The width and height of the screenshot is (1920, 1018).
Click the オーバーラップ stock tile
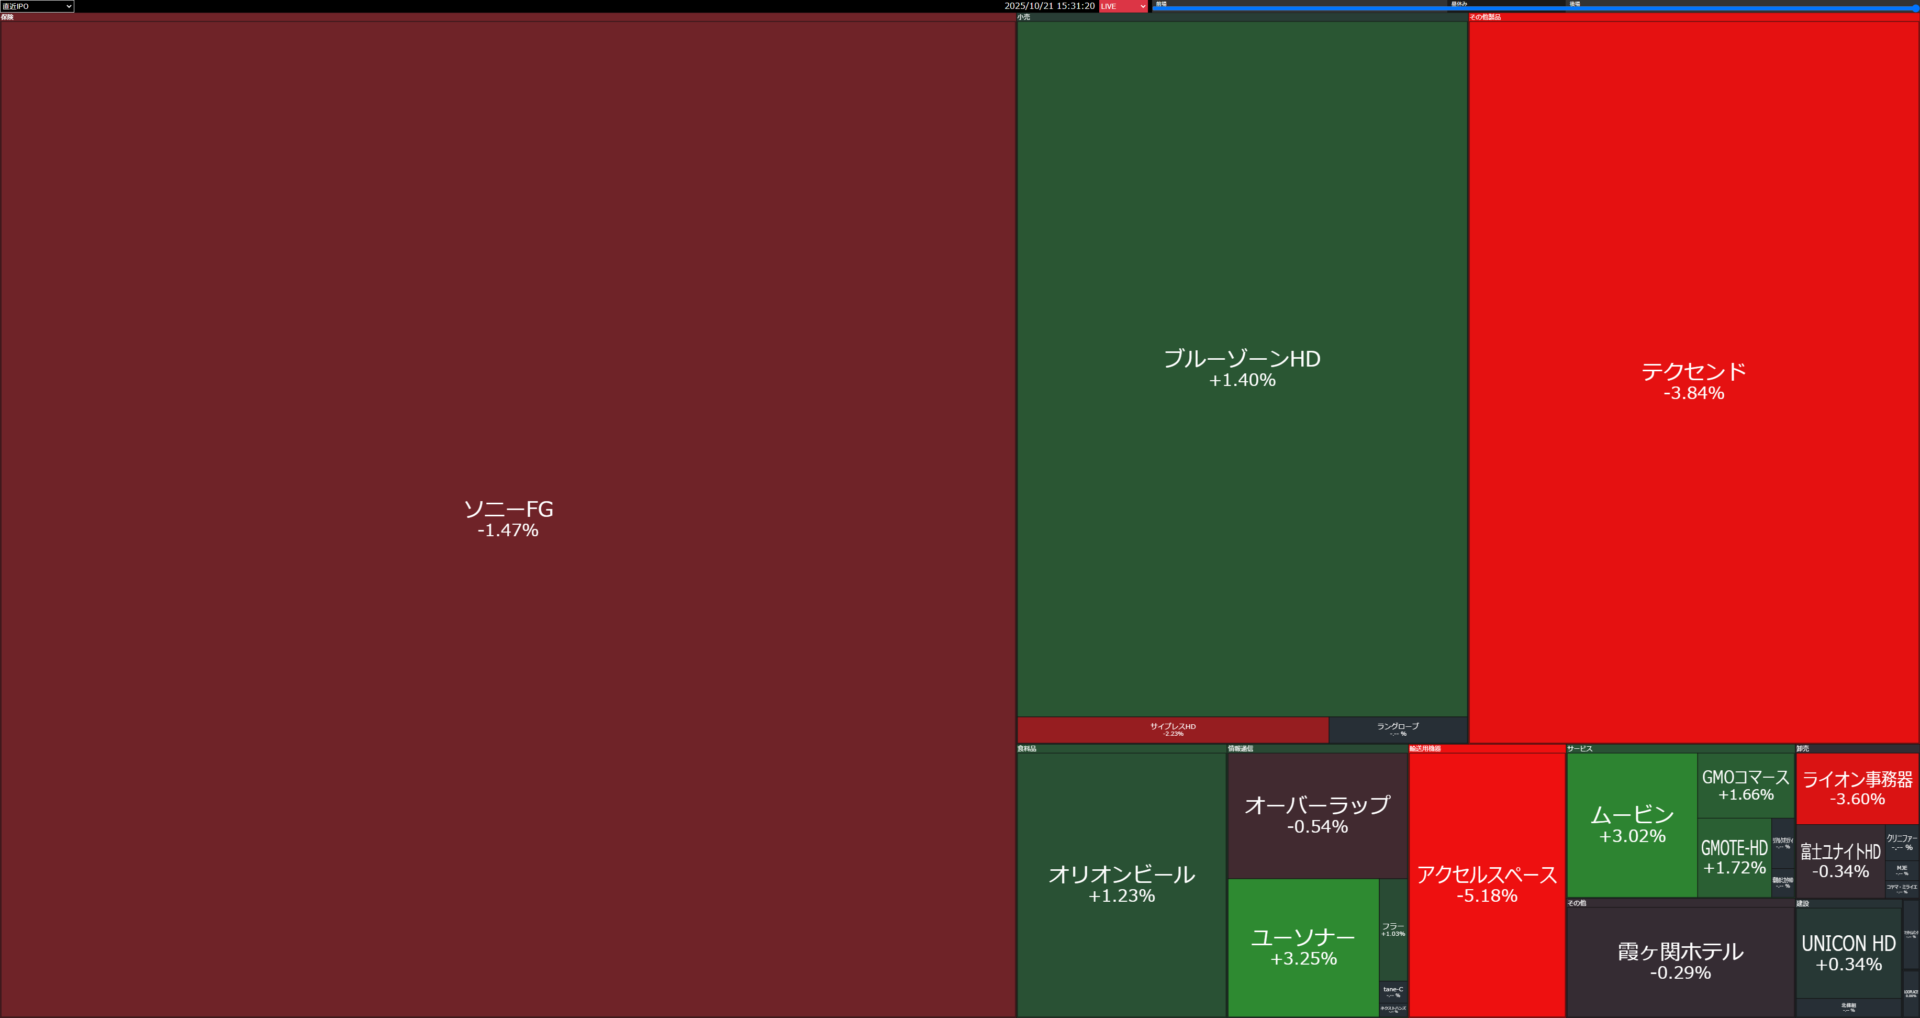click(x=1317, y=815)
